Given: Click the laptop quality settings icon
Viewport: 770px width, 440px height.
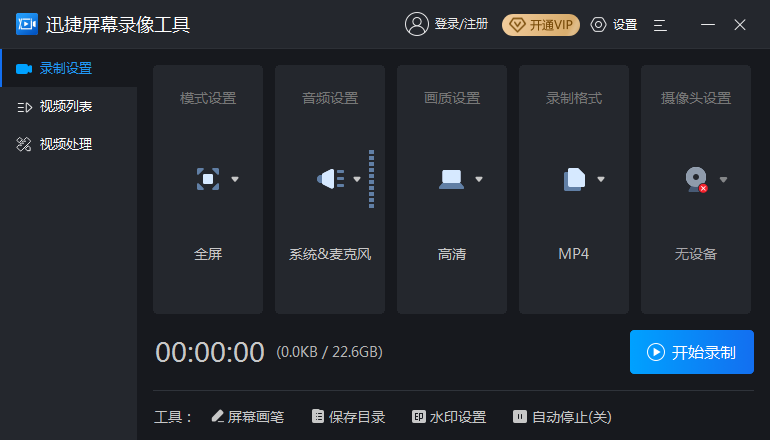Looking at the screenshot, I should 451,180.
